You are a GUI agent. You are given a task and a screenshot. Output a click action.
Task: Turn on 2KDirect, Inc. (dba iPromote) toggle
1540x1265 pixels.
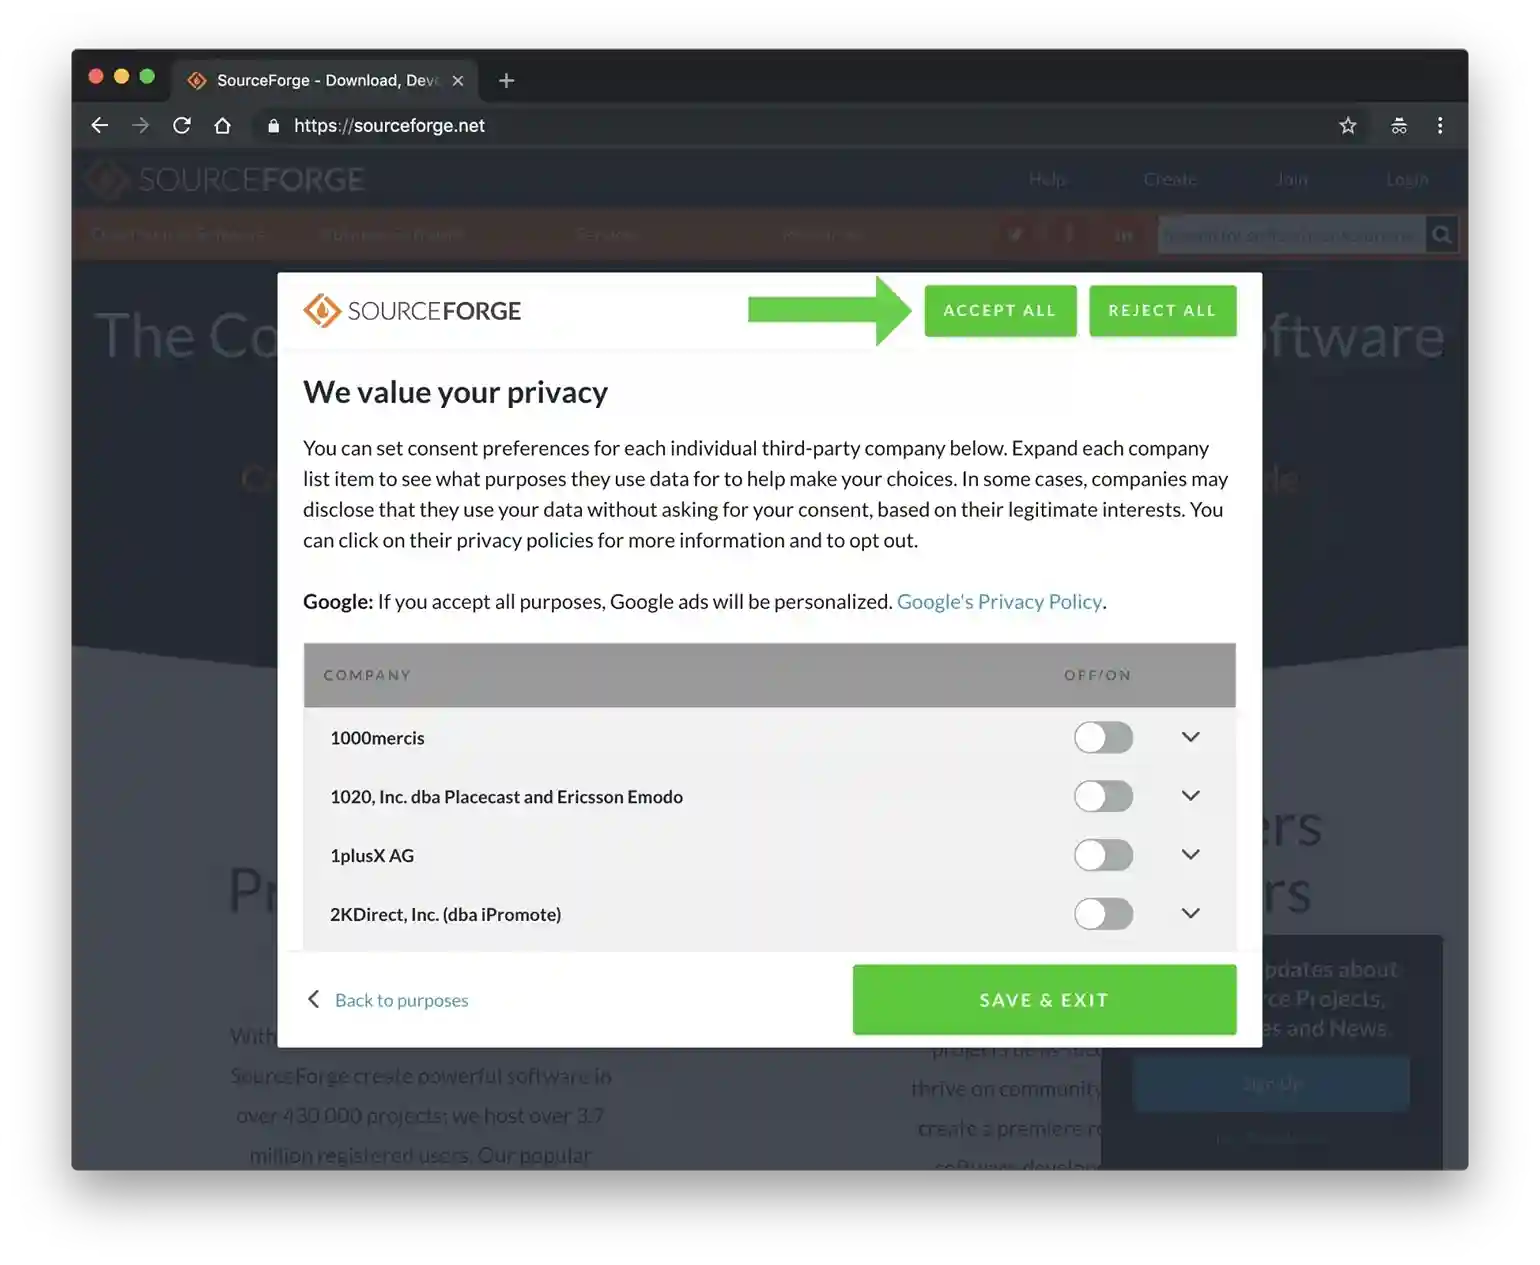(x=1104, y=914)
